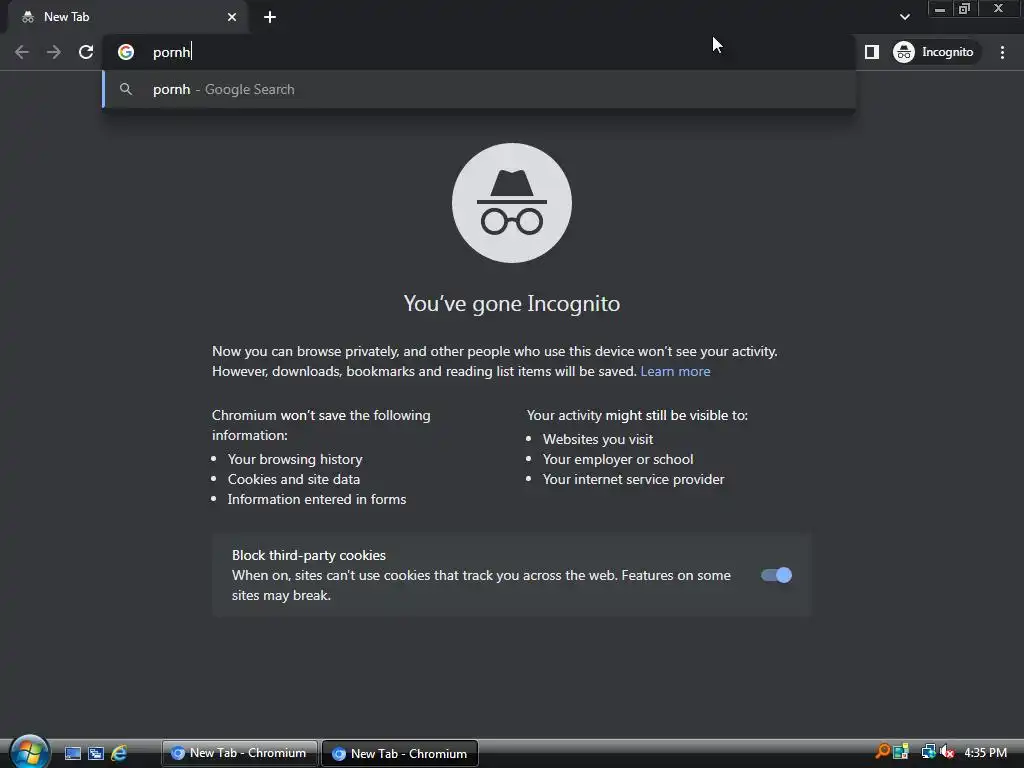
Task: Click 'Your browsing history' list item
Action: click(295, 459)
